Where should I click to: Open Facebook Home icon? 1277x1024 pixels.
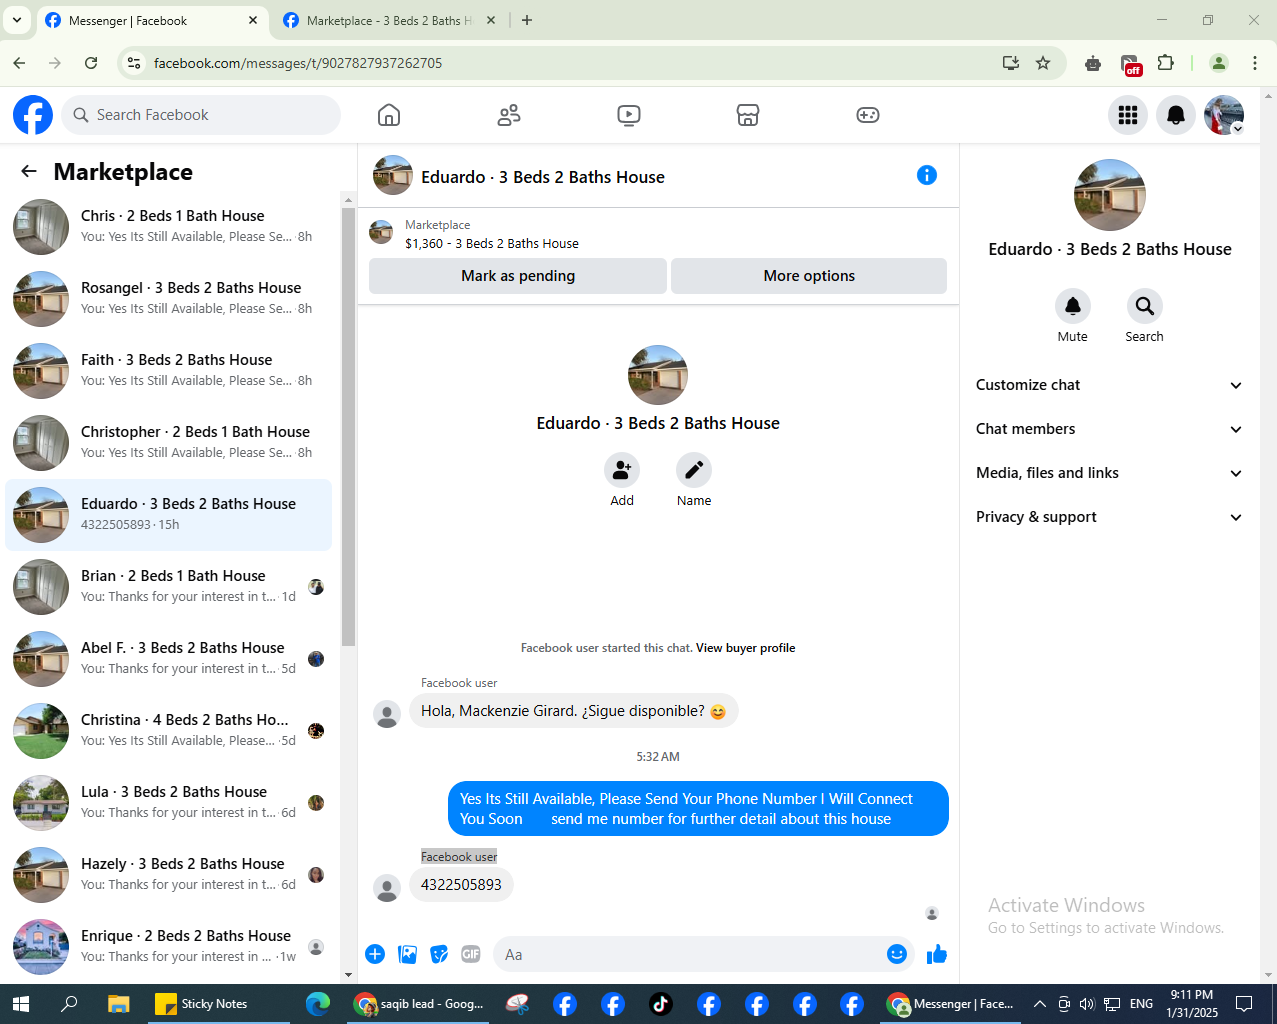389,115
